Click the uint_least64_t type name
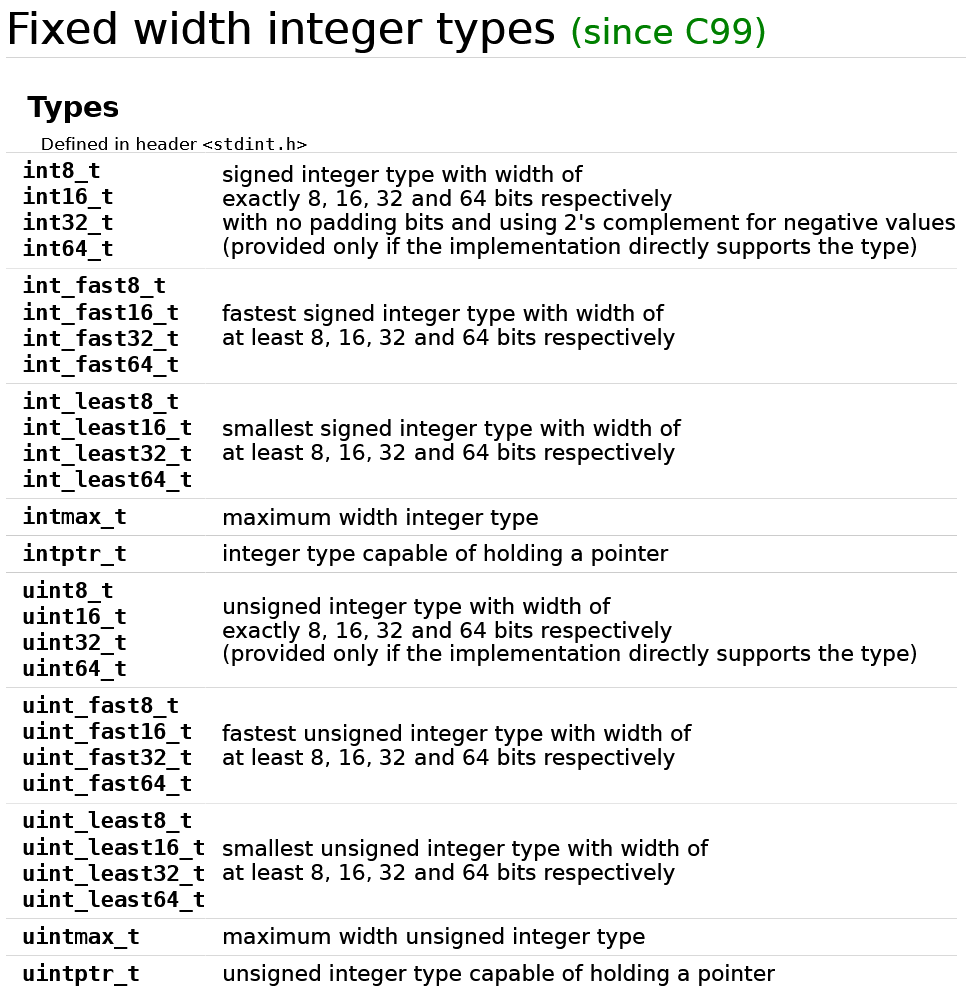The height and width of the screenshot is (995, 966). (113, 900)
